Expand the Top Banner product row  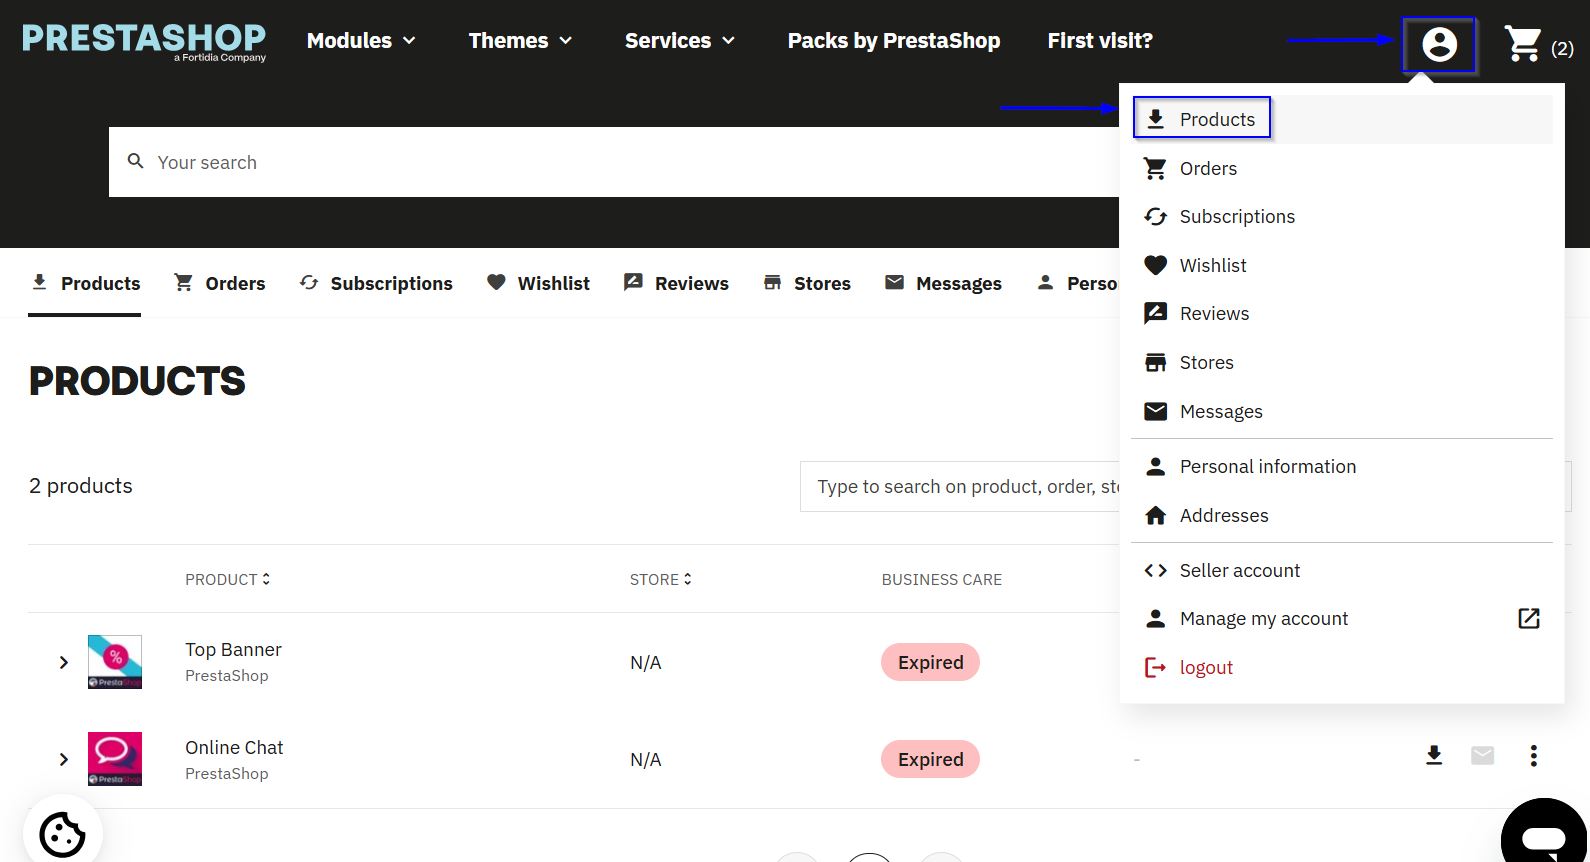tap(64, 662)
